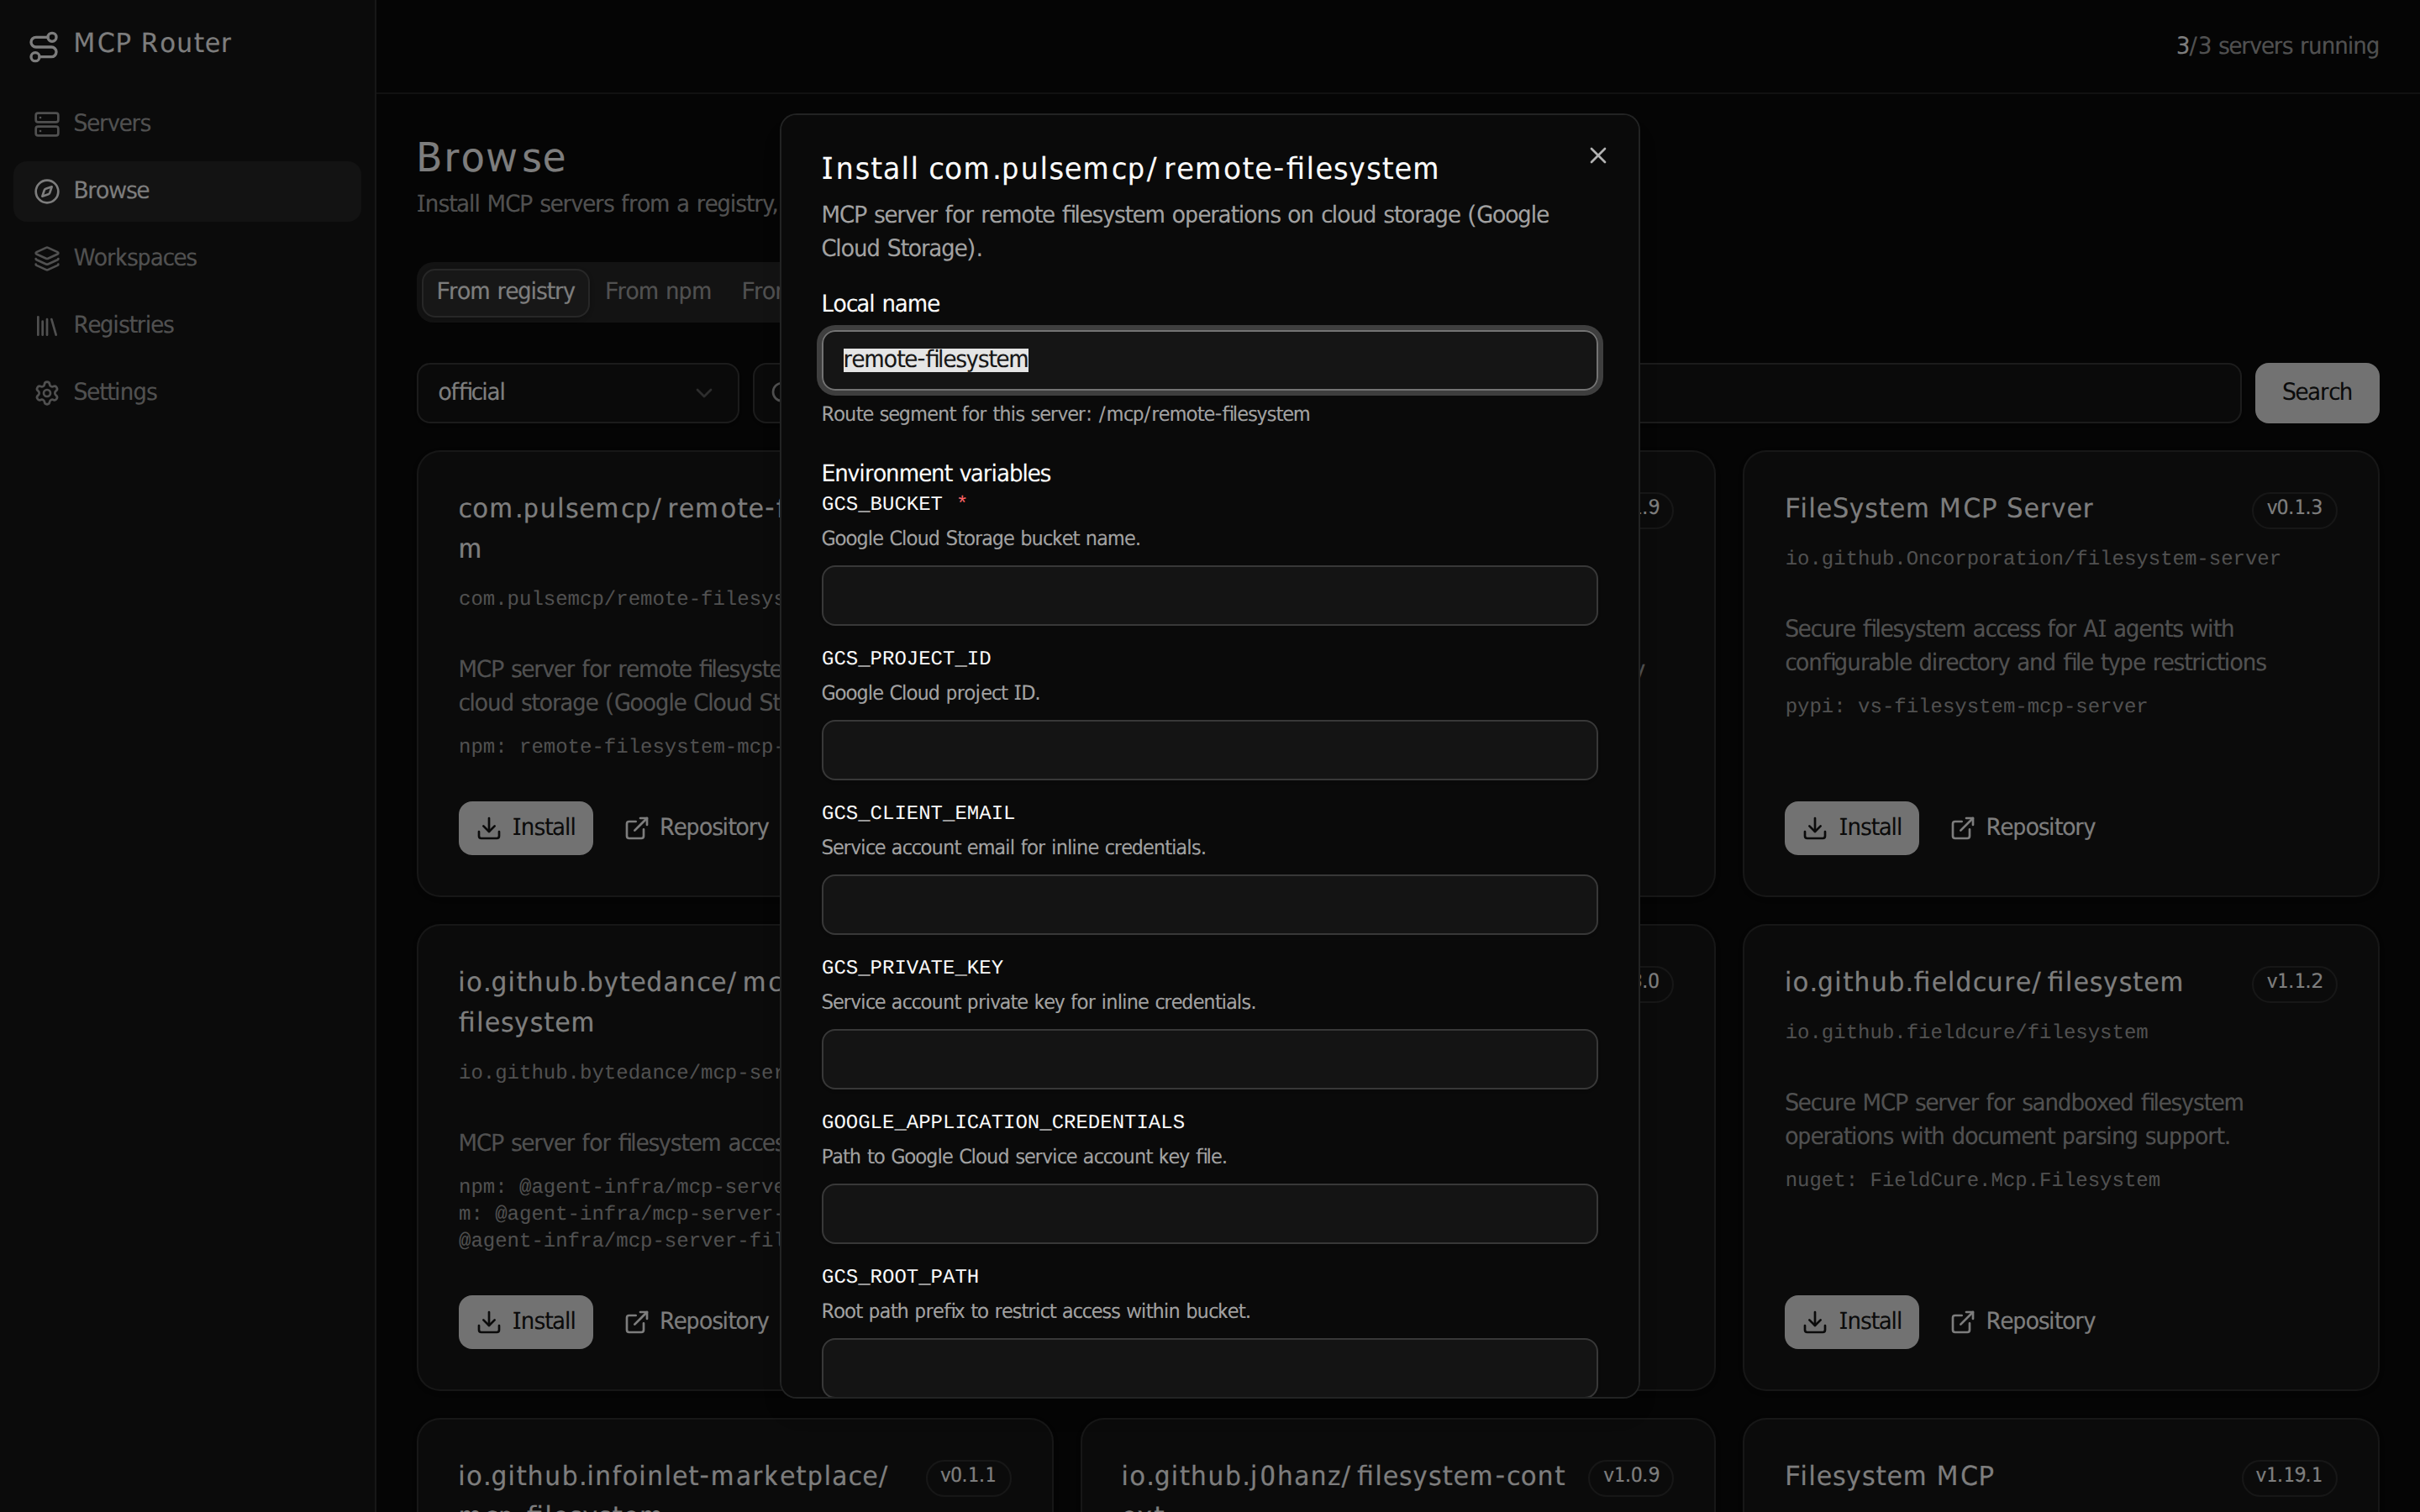Install the io.github.bytedance filesystem card
Screen dimensions: 2420x1512
click(x=525, y=1322)
